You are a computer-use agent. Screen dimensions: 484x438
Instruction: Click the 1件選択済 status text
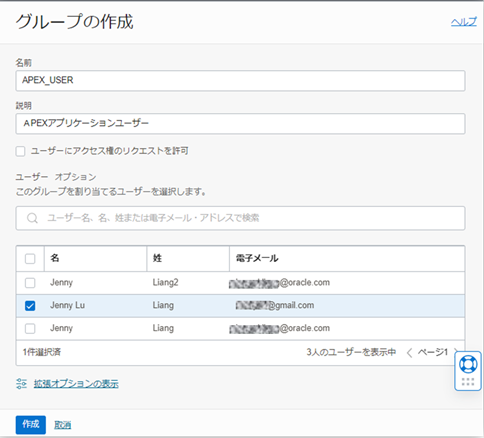[42, 352]
